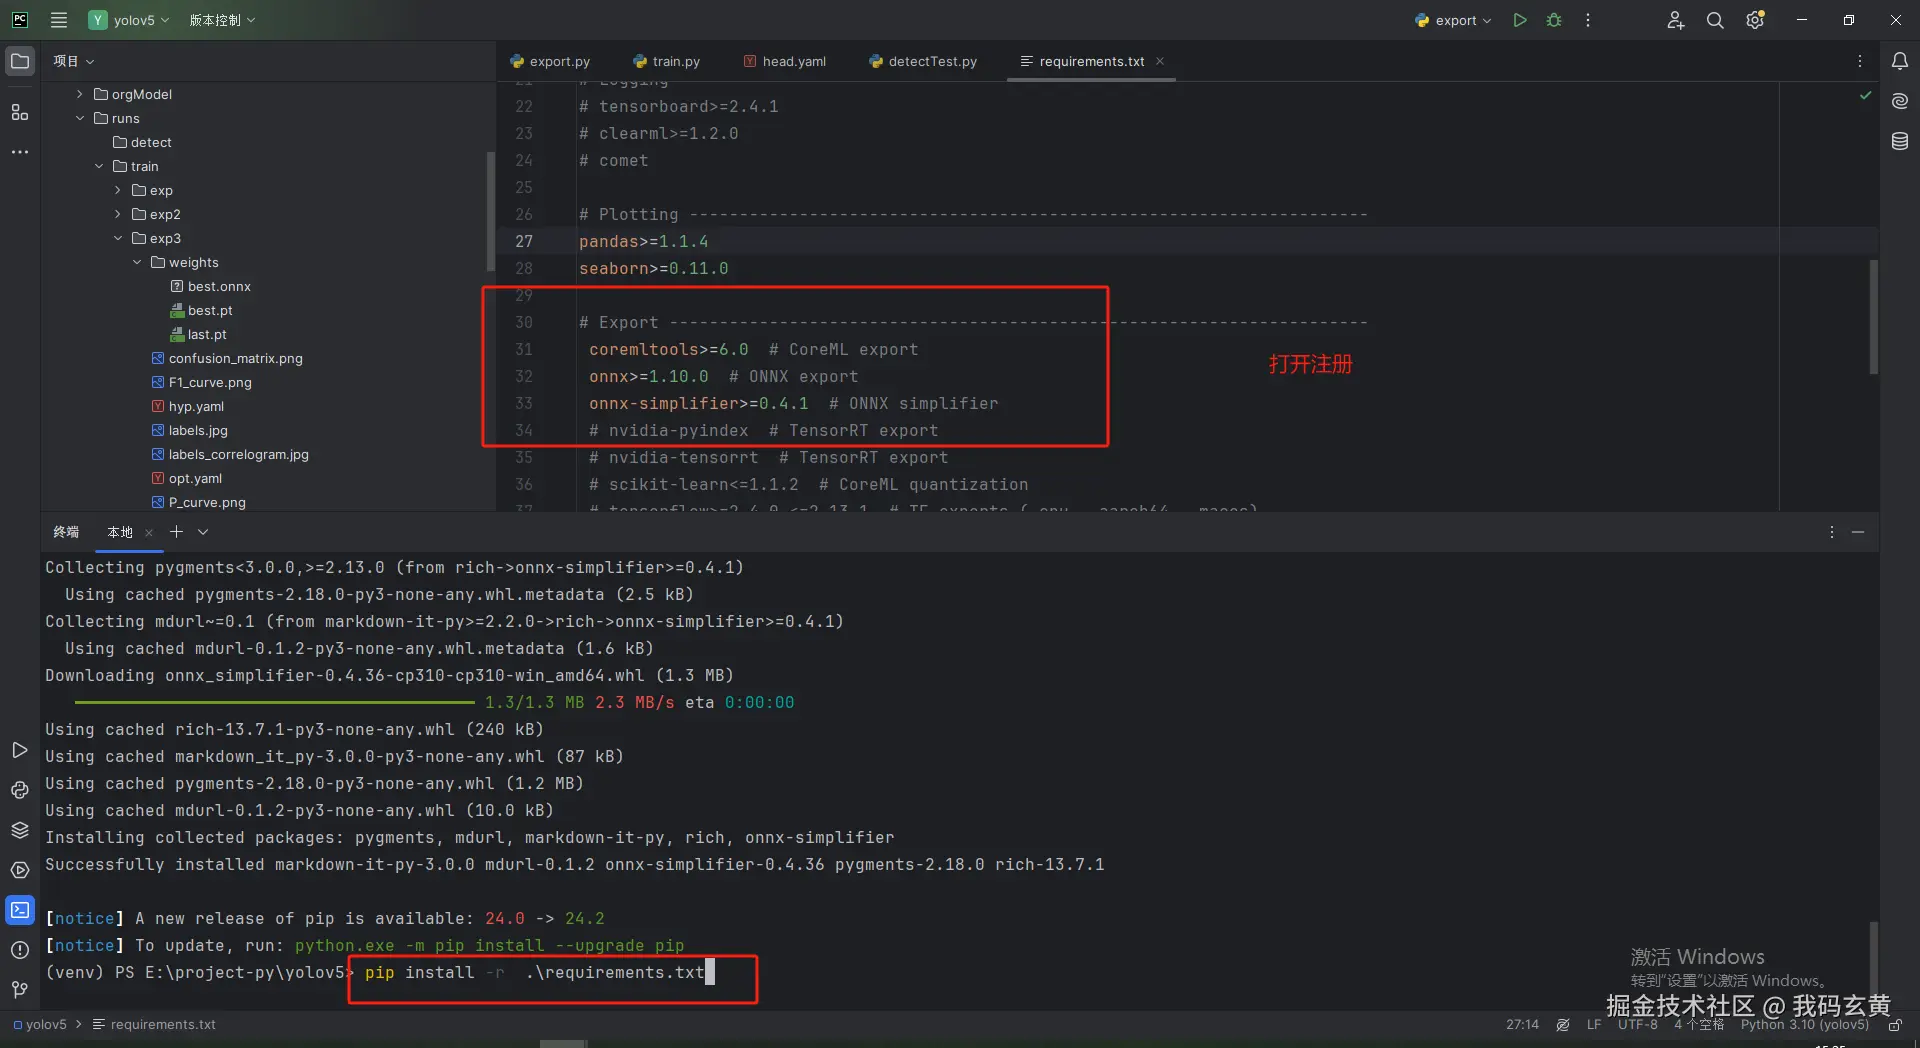Viewport: 1920px width, 1048px height.
Task: Switch to detectTest.py tab
Action: (x=923, y=61)
